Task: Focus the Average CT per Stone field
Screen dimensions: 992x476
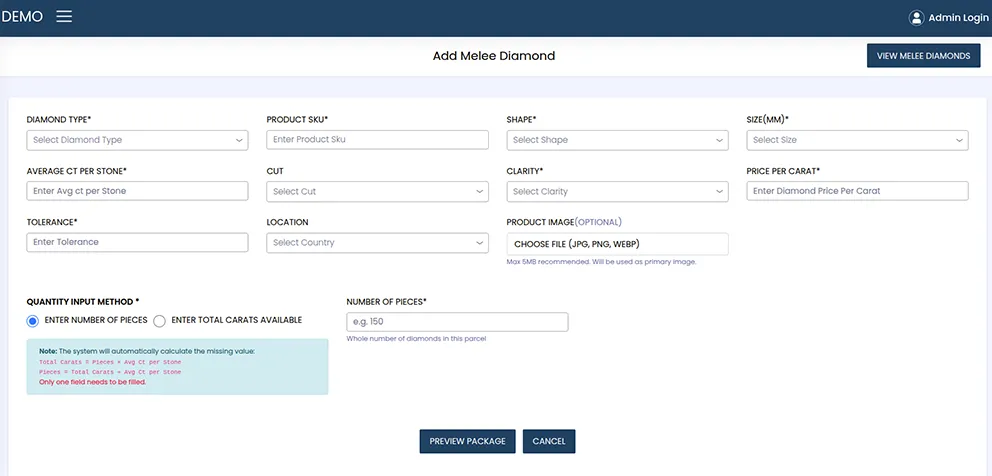Action: click(x=137, y=191)
